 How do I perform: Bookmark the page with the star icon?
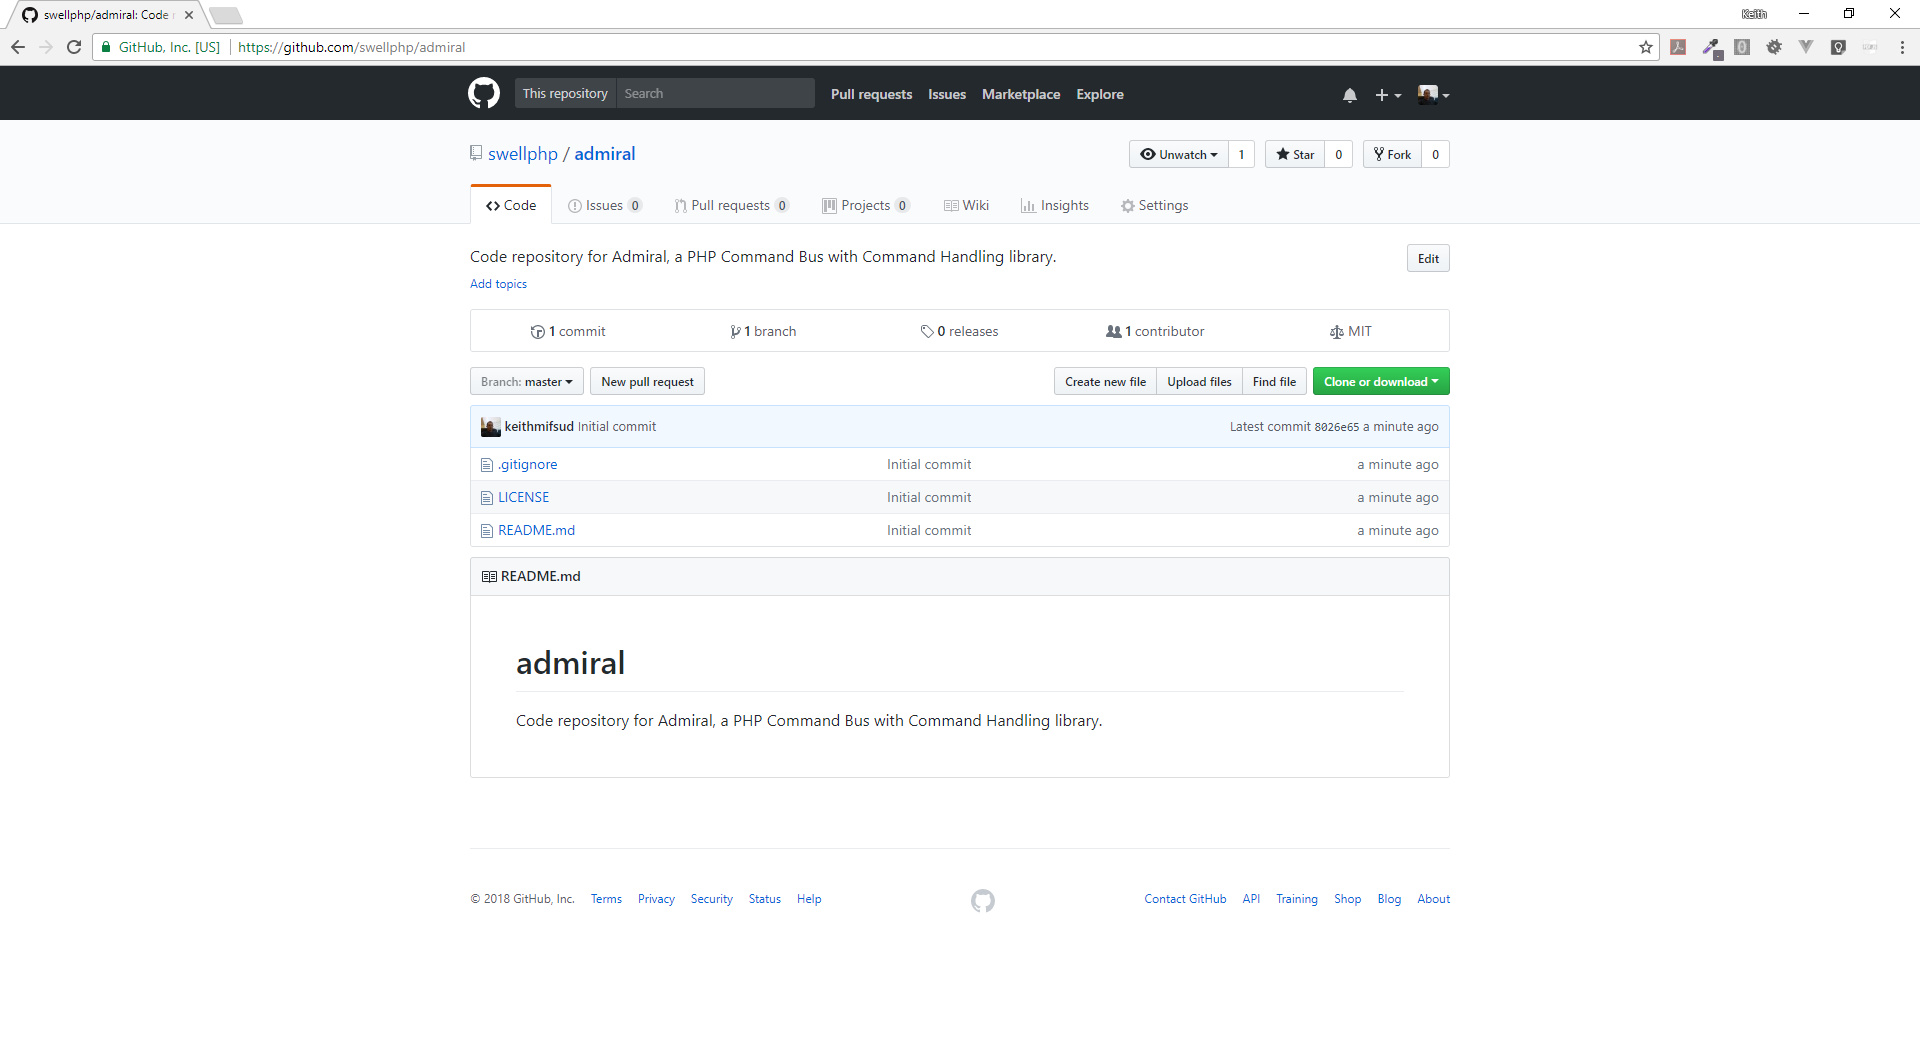point(1646,47)
